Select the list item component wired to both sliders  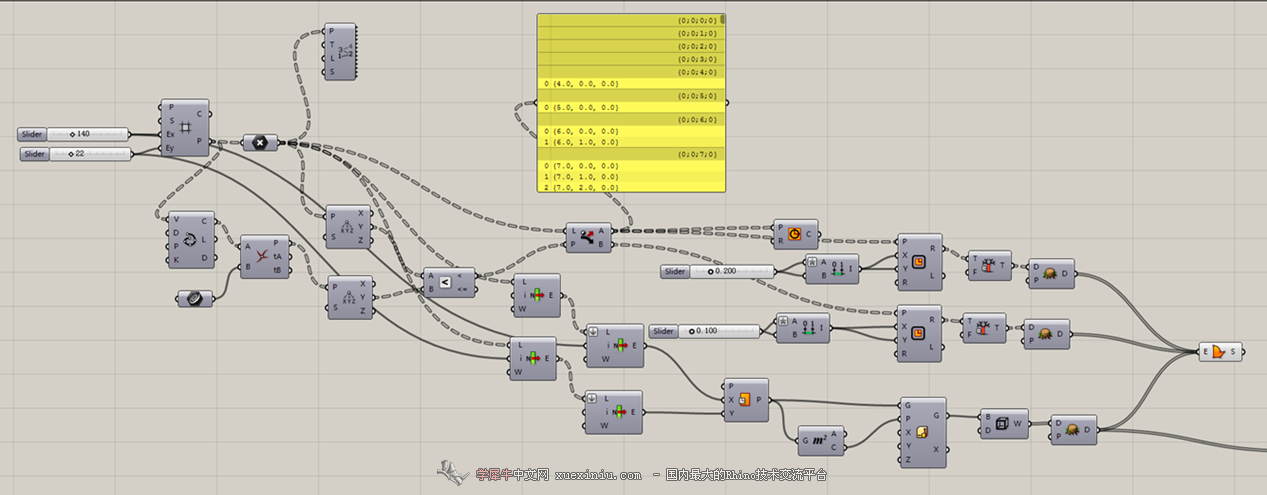[532, 358]
